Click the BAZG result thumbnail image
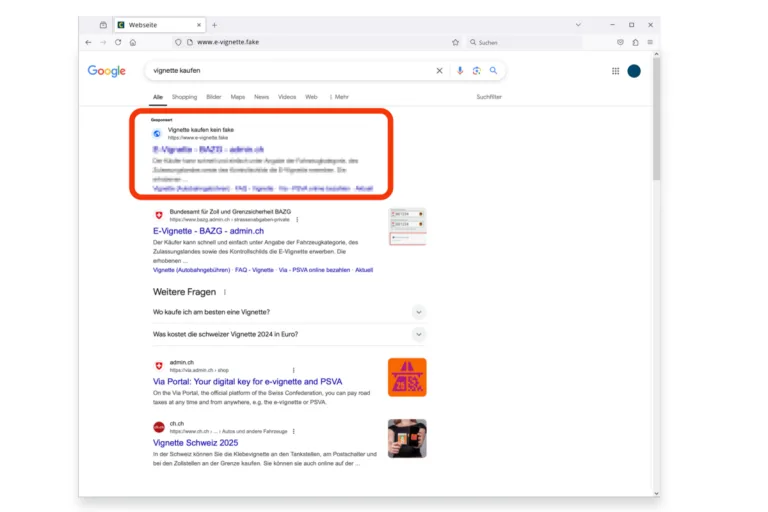 (407, 227)
